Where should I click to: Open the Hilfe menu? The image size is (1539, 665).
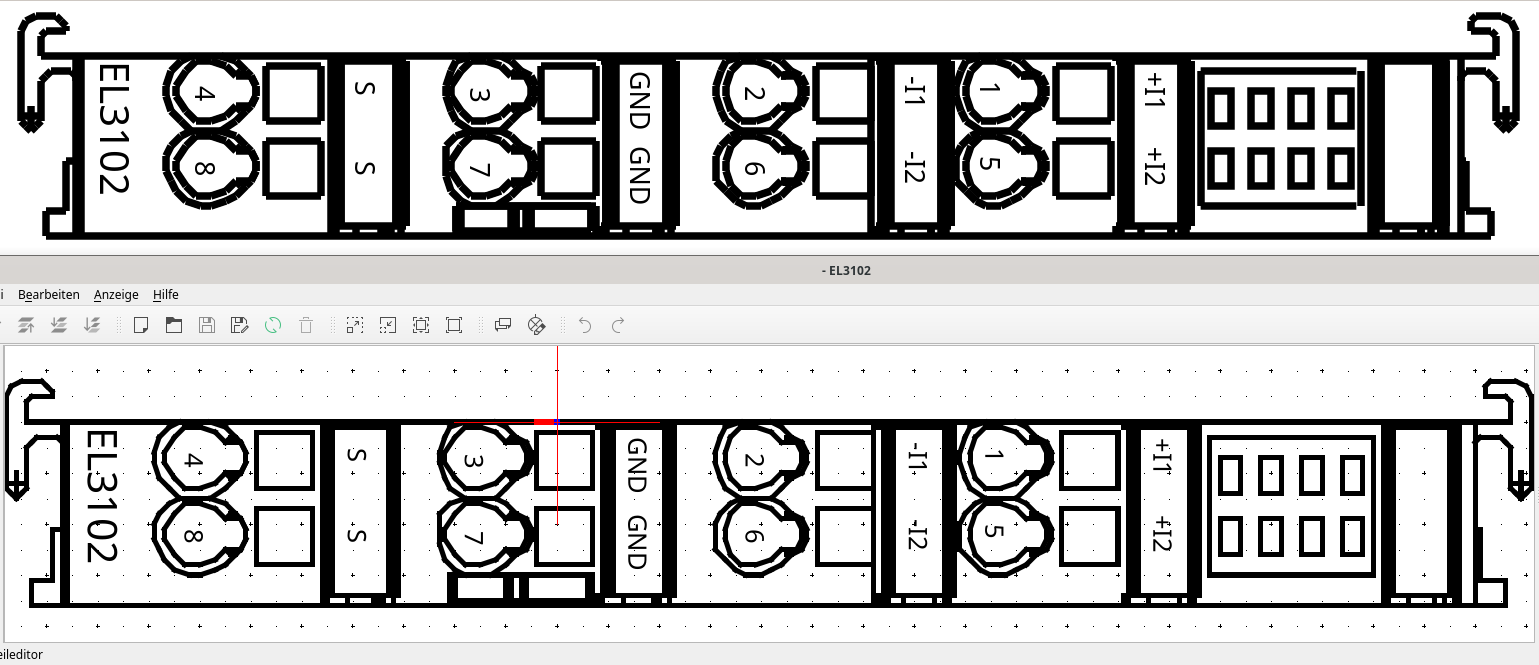point(166,295)
